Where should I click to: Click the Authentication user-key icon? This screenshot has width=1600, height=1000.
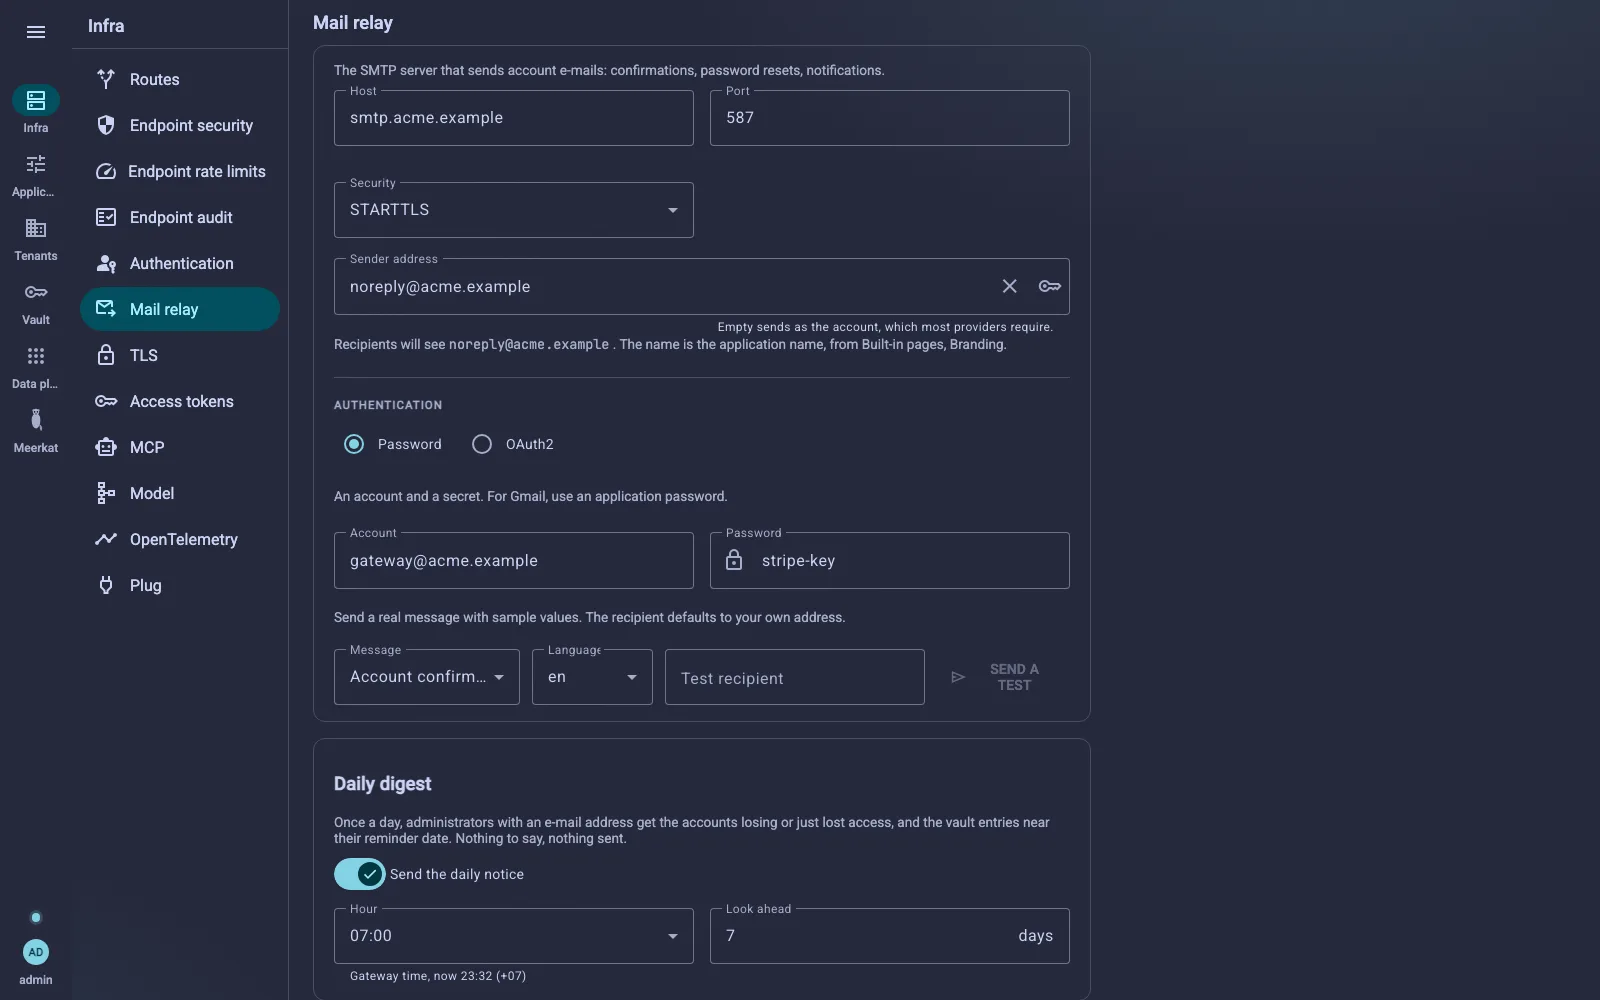pos(106,263)
